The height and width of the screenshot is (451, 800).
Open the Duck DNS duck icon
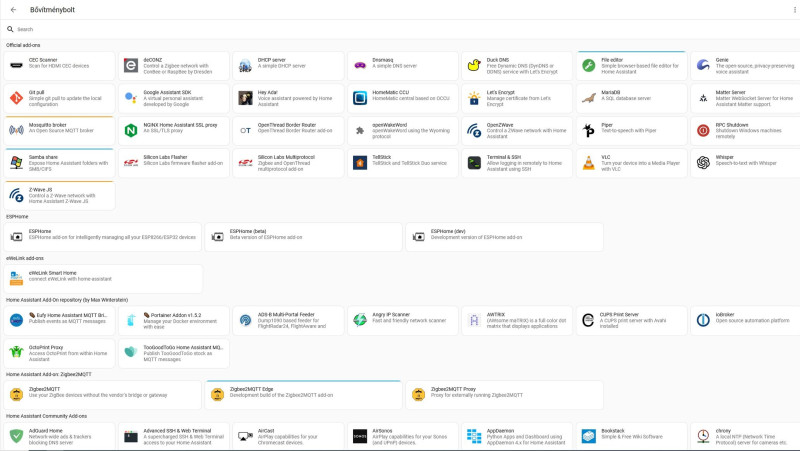click(x=474, y=65)
